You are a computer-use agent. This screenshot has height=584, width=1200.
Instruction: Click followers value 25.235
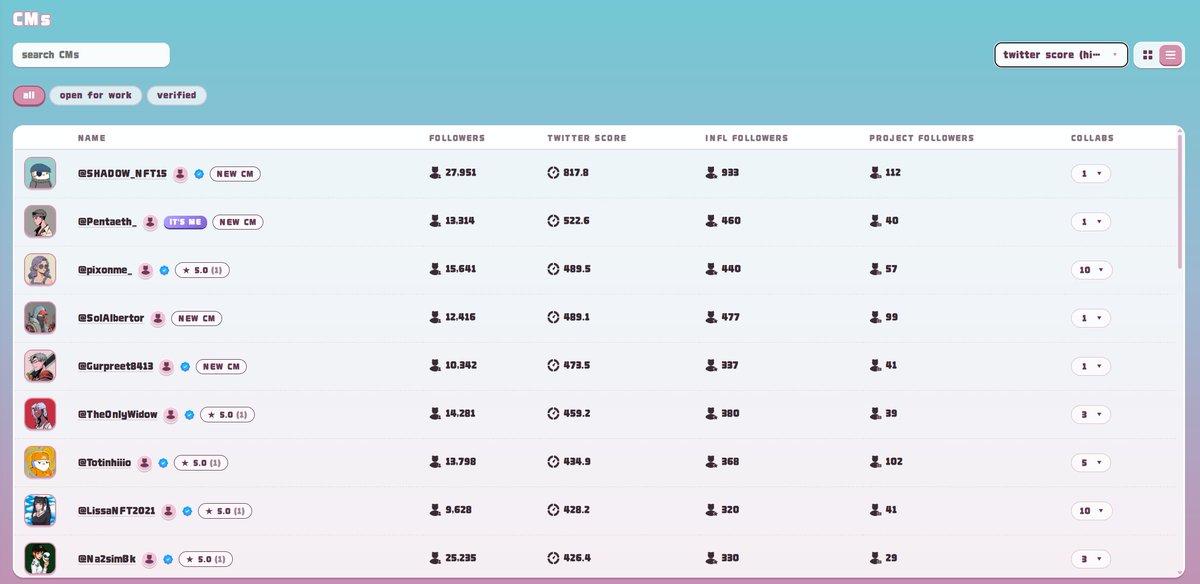click(x=461, y=559)
